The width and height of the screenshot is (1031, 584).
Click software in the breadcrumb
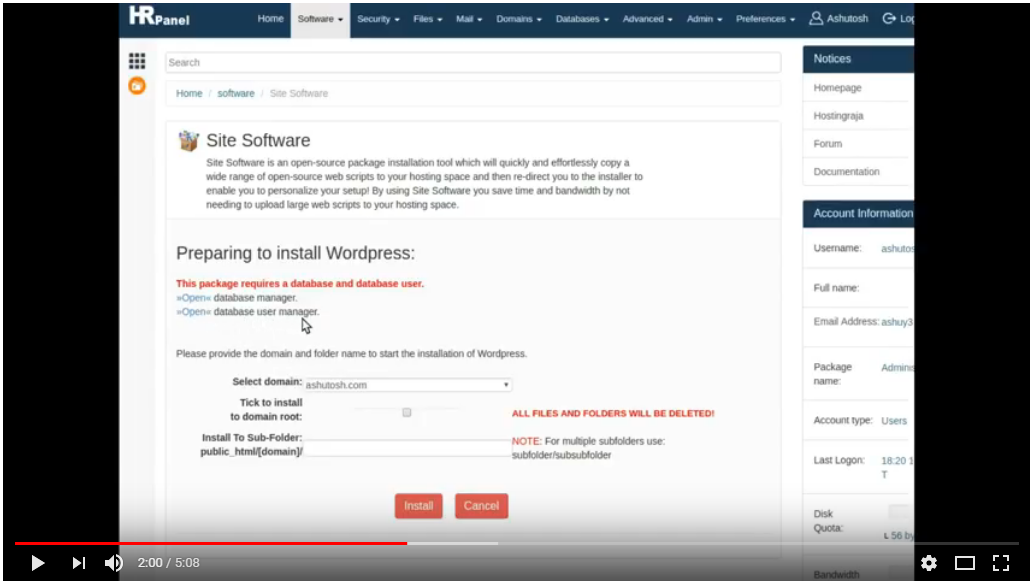pos(236,93)
